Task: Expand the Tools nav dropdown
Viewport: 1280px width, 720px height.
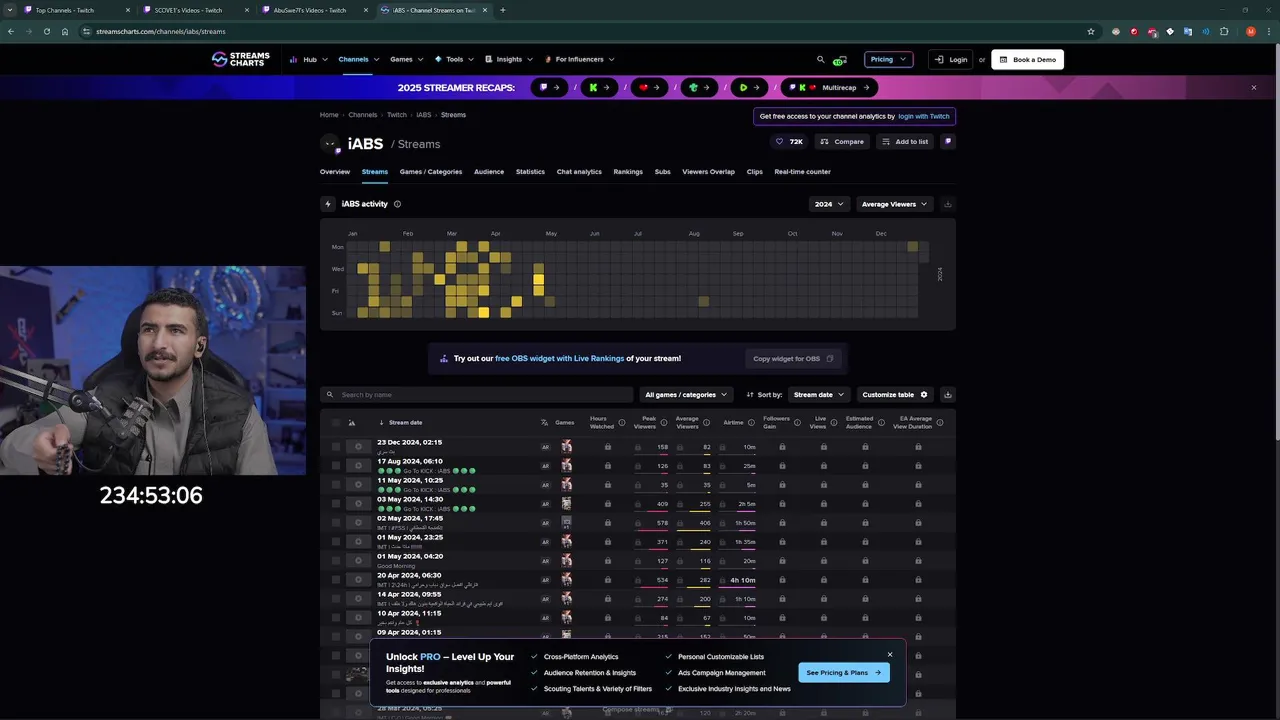Action: [x=454, y=59]
